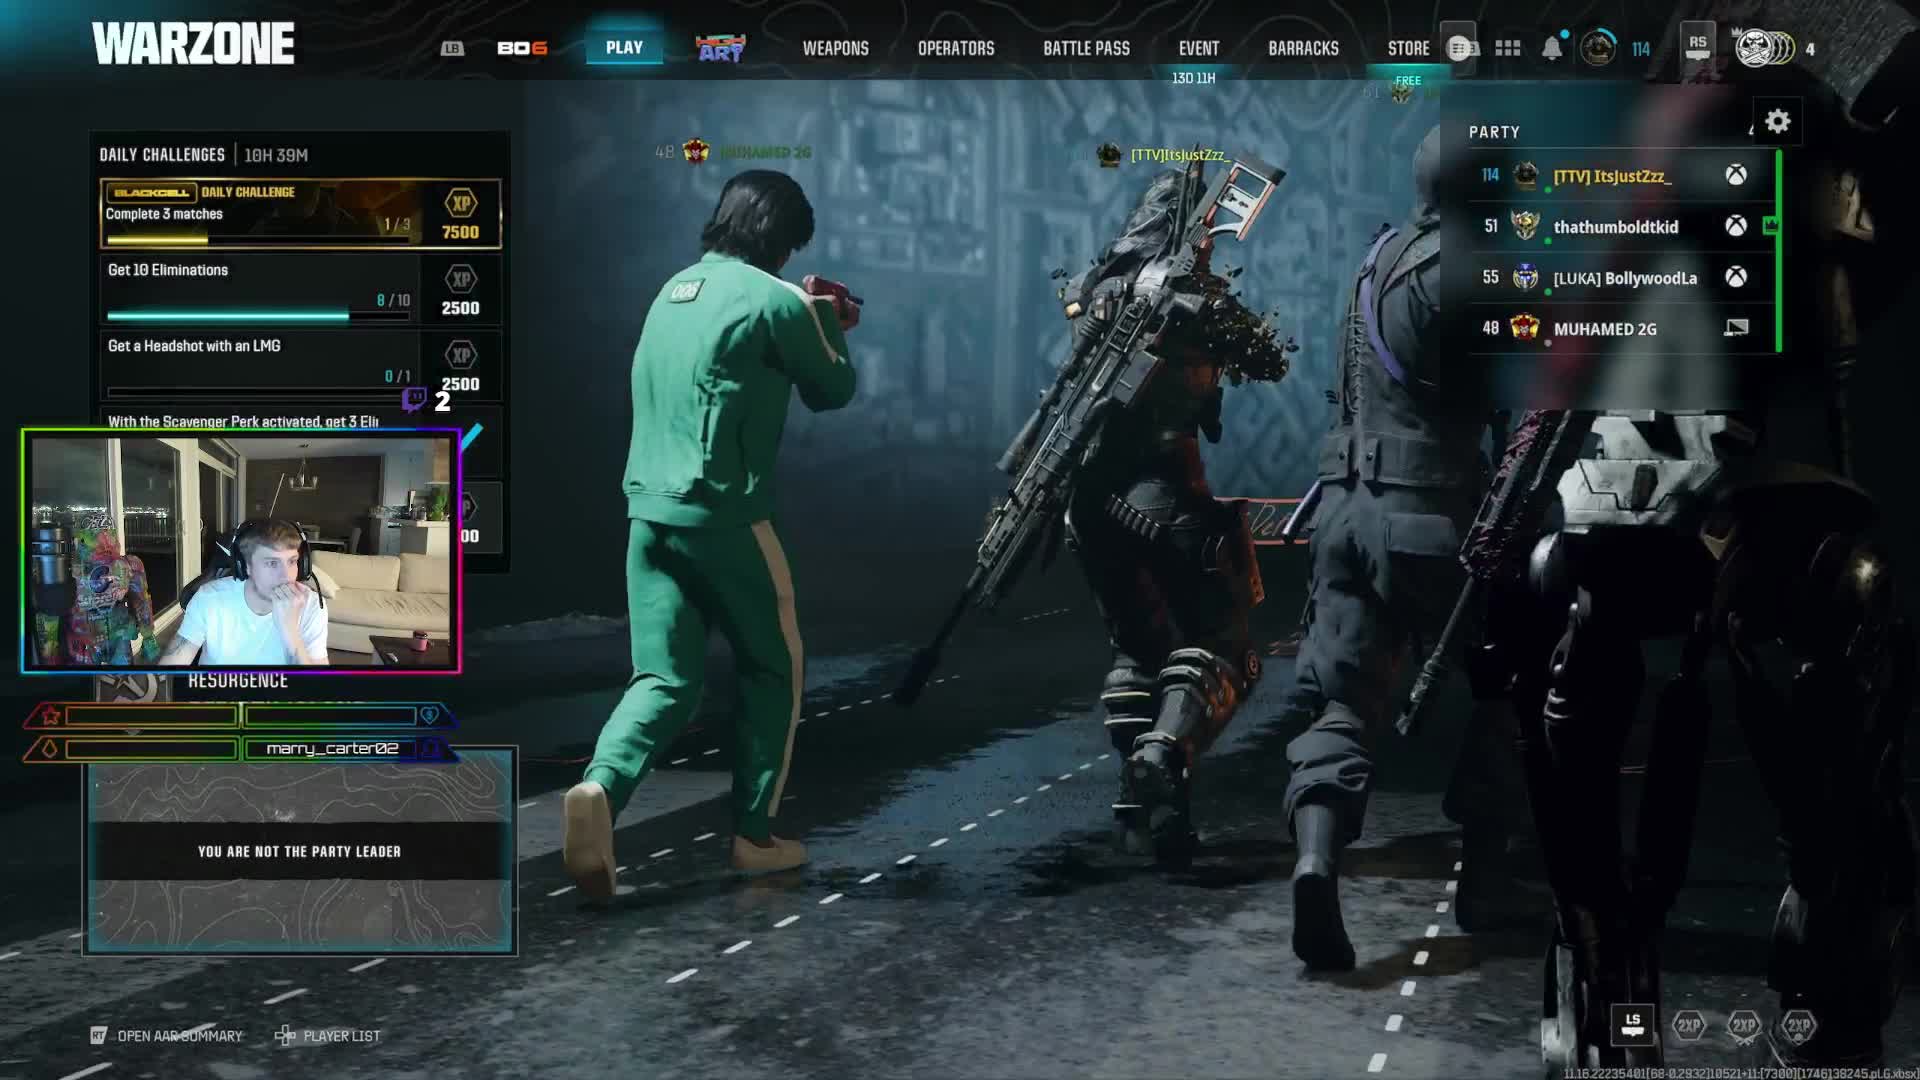The width and height of the screenshot is (1920, 1080).
Task: Select party member thathumboldtkid
Action: click(x=1620, y=226)
